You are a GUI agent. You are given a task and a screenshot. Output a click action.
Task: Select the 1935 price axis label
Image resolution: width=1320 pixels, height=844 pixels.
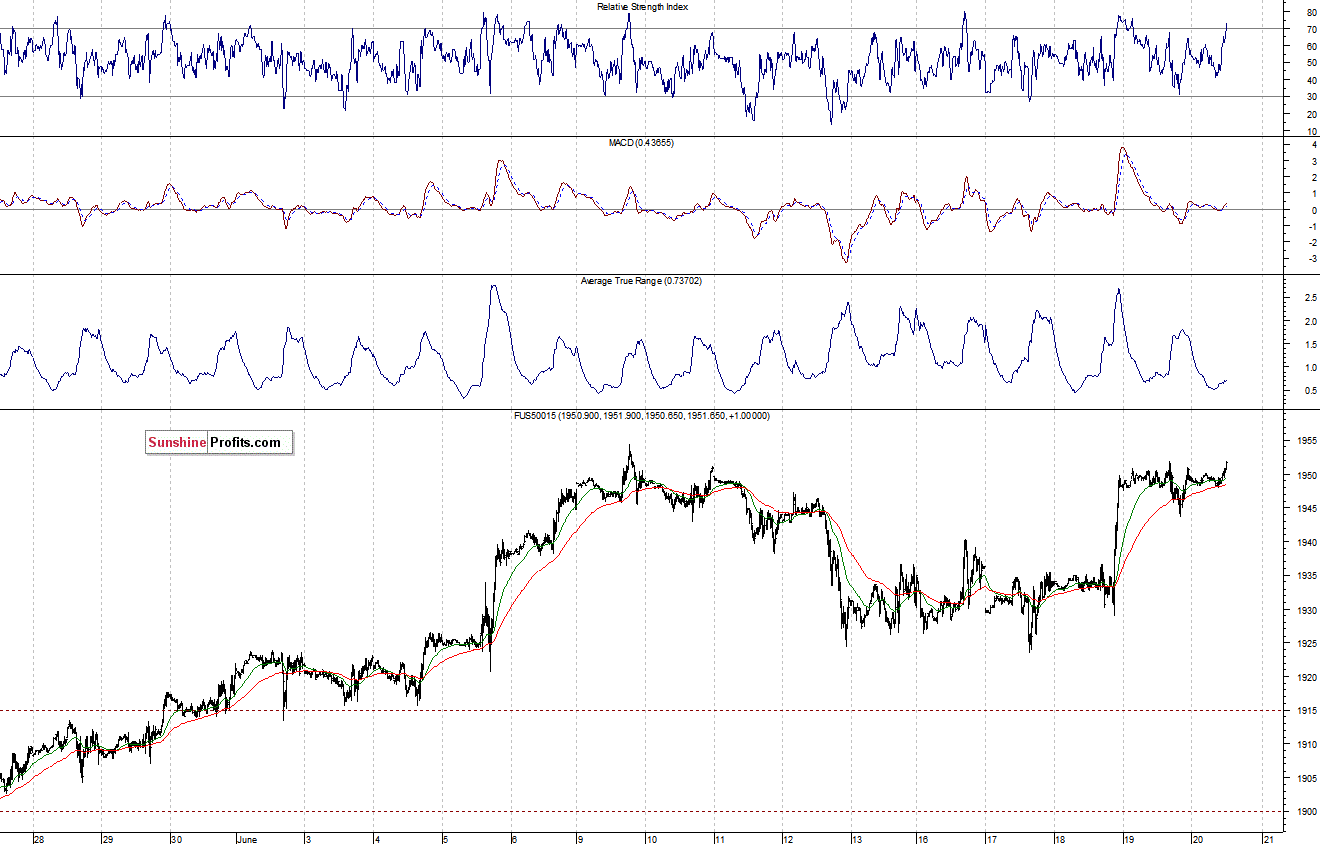(x=1306, y=576)
